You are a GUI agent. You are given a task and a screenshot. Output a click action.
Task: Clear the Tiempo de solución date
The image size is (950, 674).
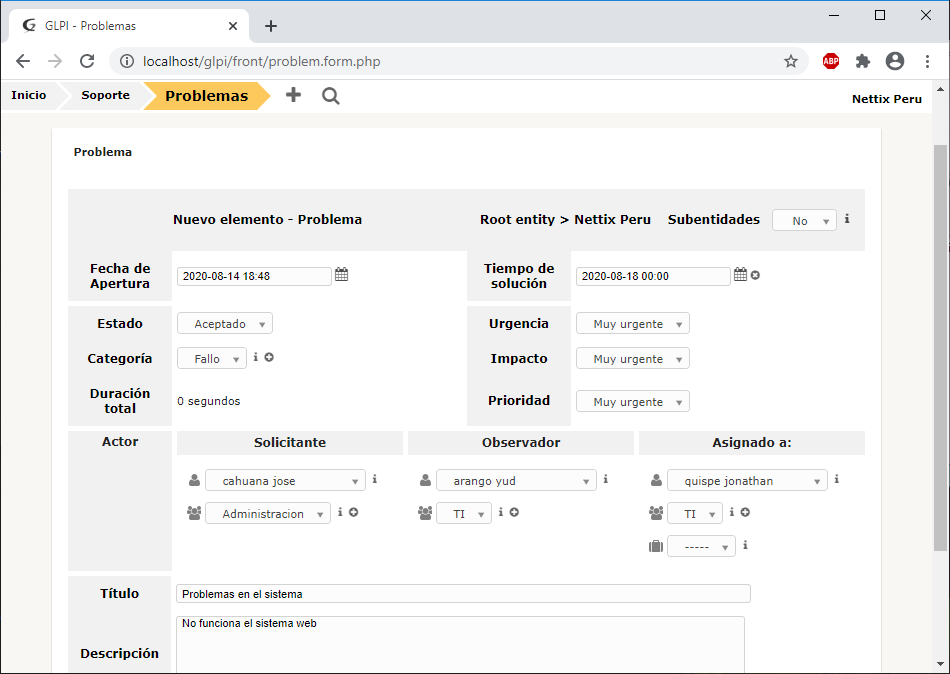pos(755,275)
